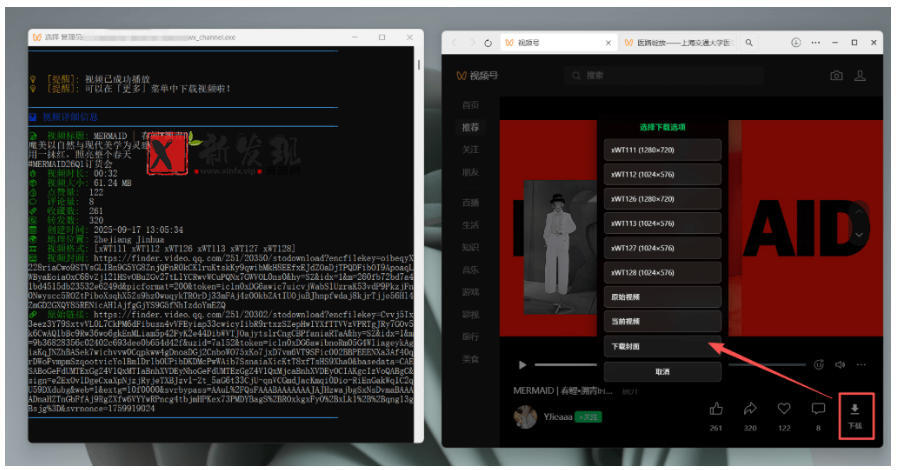
Task: Click browser forward arrow
Action: 472,43
